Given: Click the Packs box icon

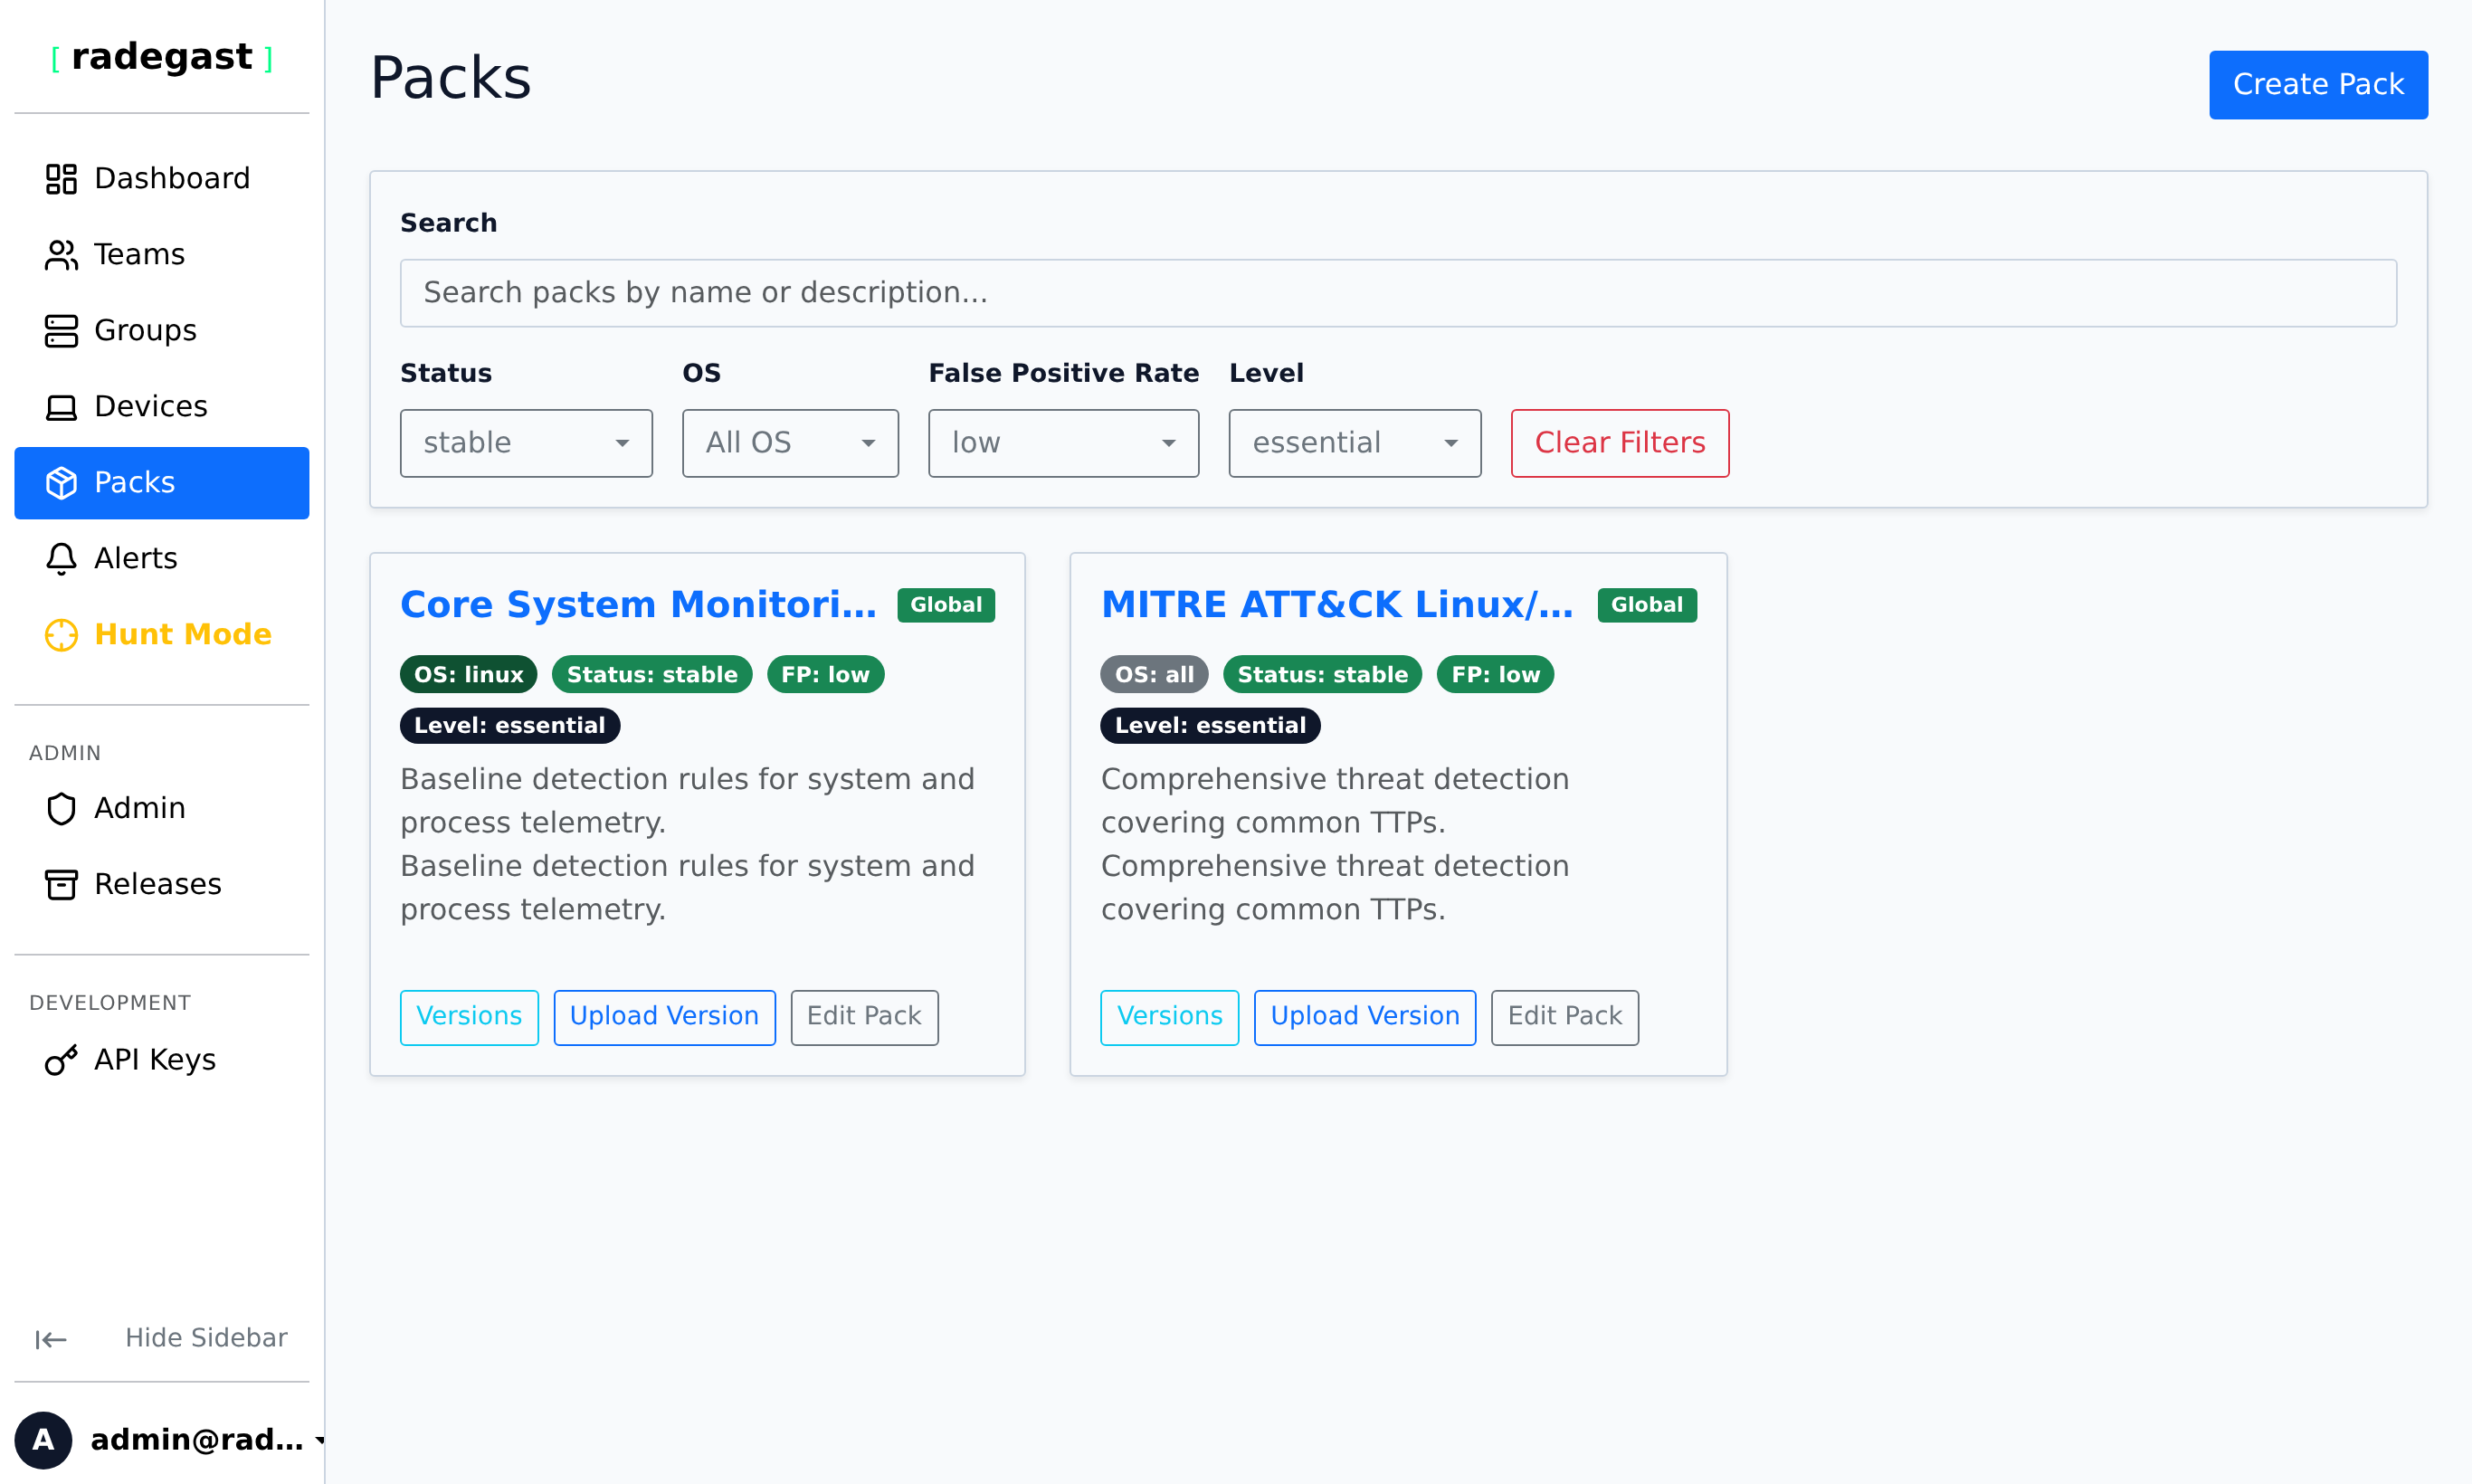Looking at the screenshot, I should coord(61,483).
